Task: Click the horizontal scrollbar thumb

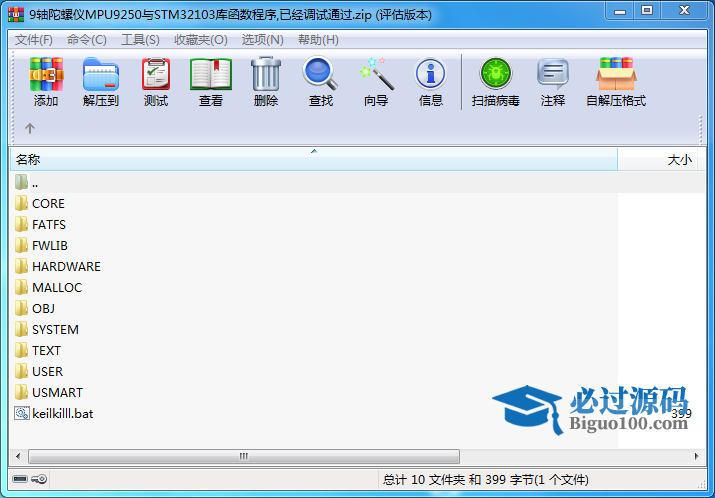Action: [x=244, y=456]
